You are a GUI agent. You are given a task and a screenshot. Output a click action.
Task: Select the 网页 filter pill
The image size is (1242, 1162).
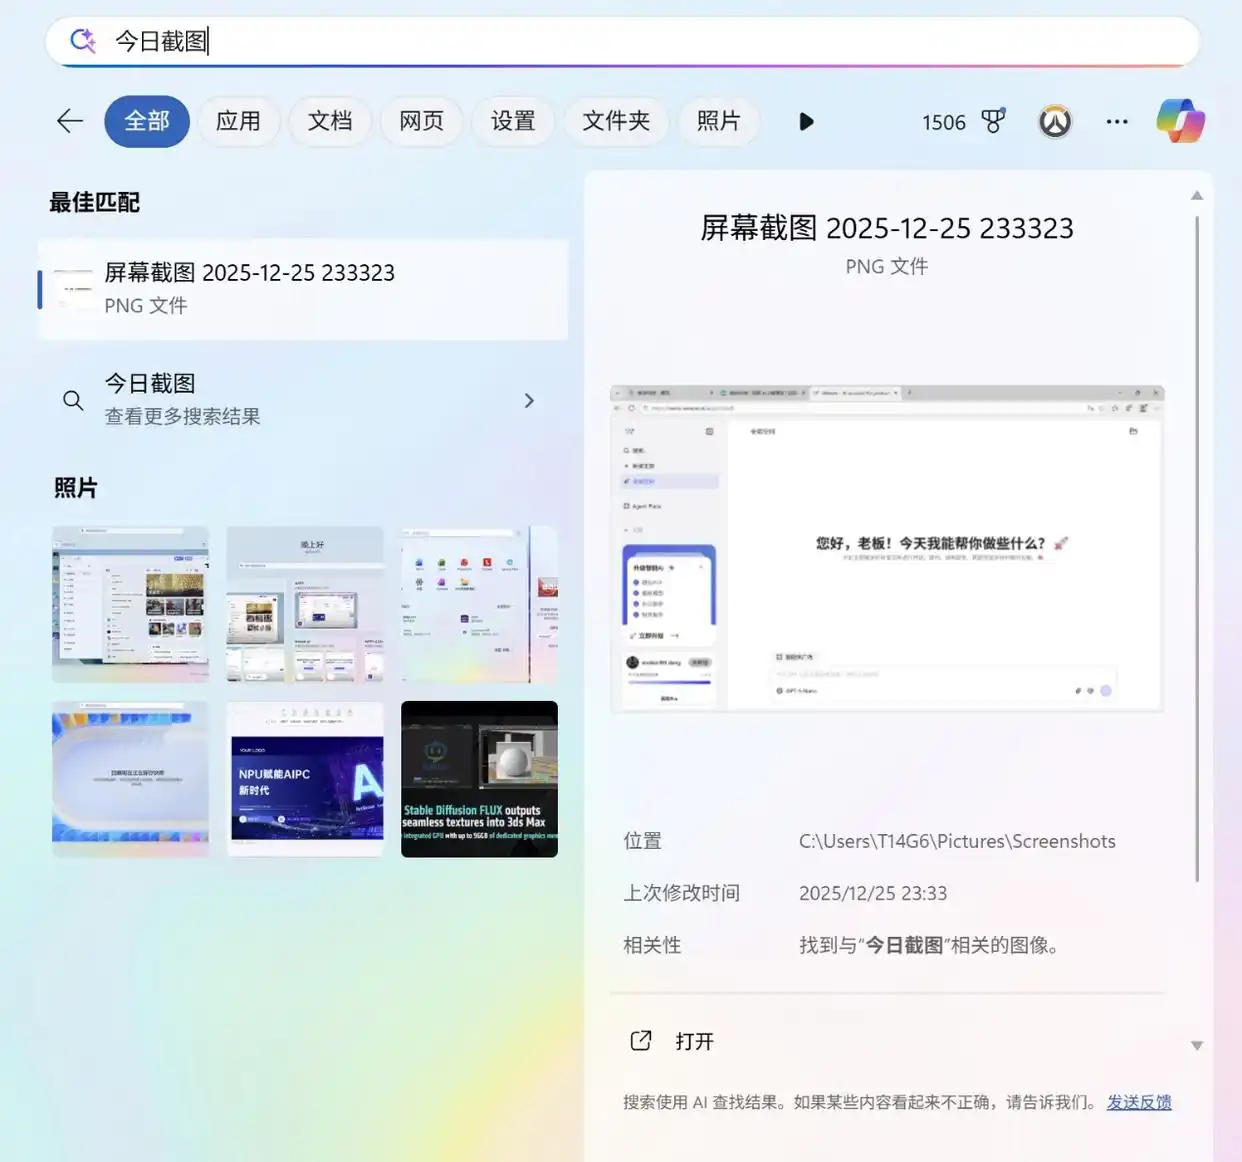click(421, 121)
